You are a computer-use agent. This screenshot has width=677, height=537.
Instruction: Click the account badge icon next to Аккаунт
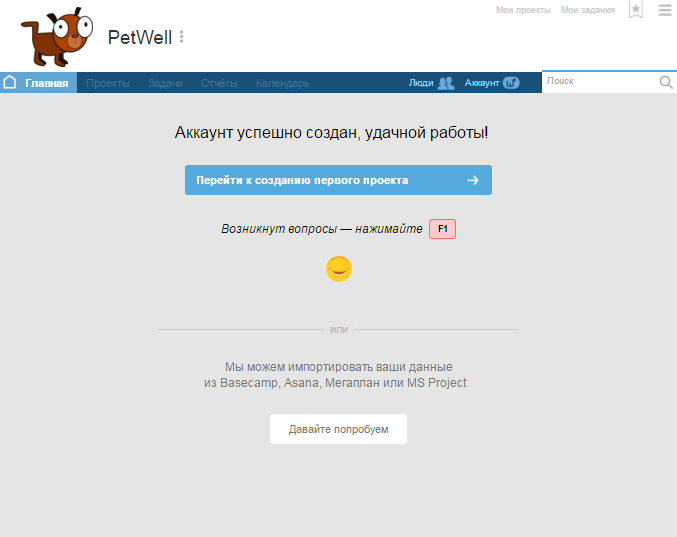click(x=511, y=83)
